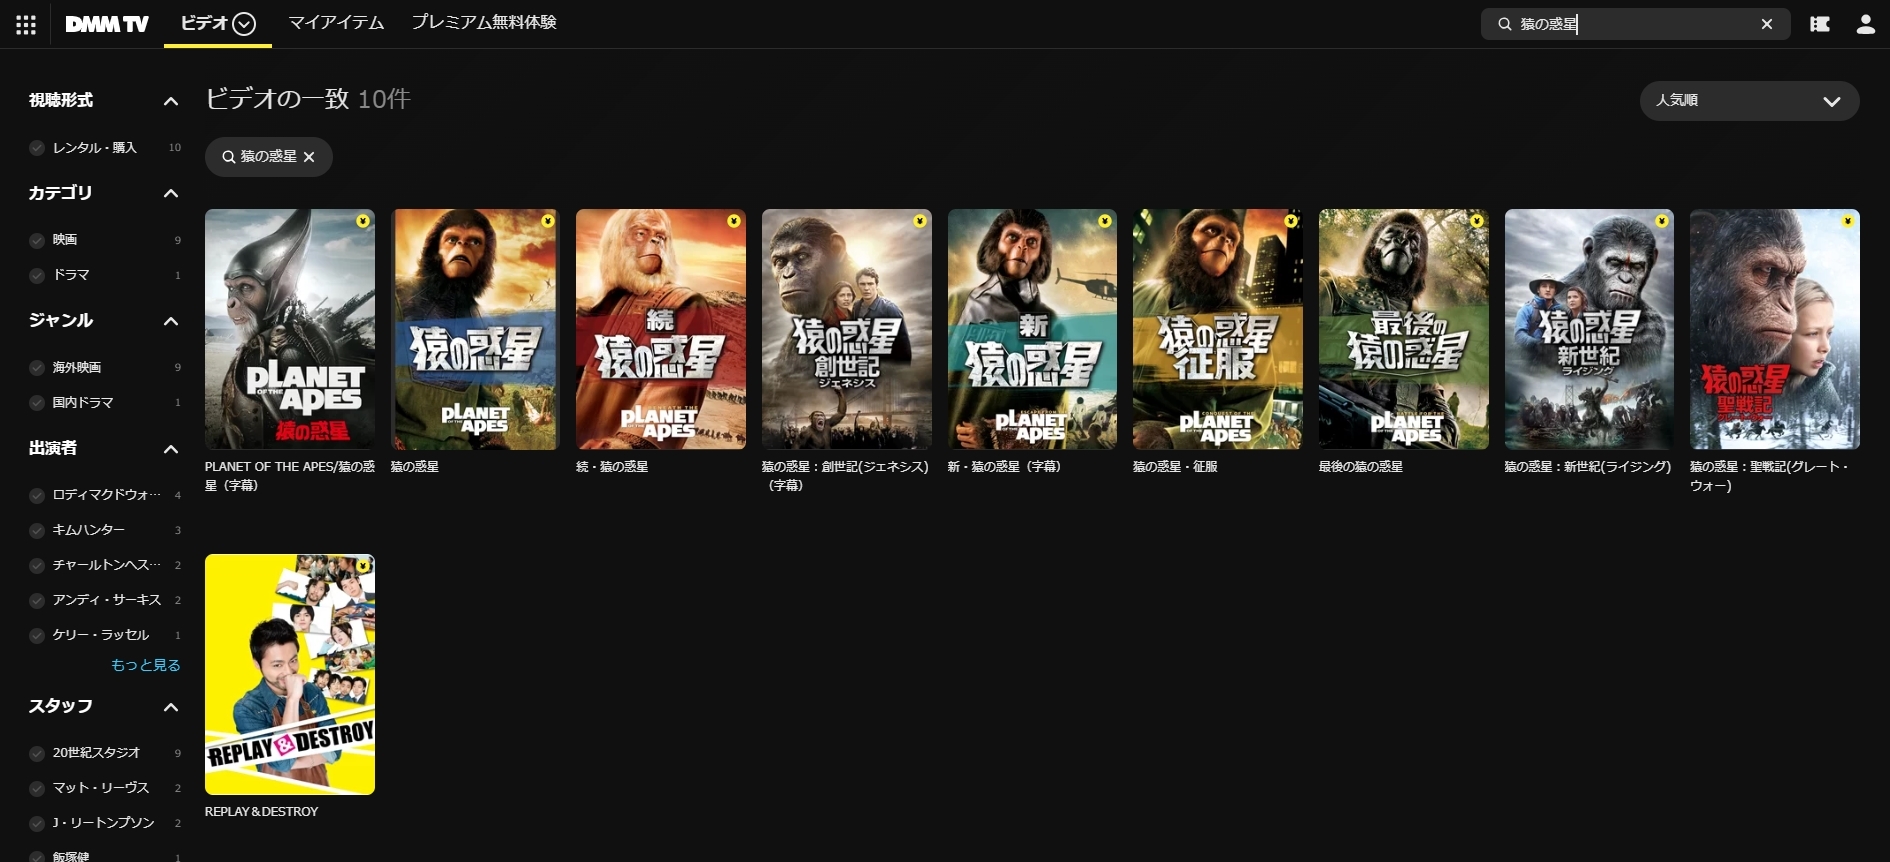This screenshot has width=1890, height=862.
Task: Go to マイアイテム tab
Action: (336, 22)
